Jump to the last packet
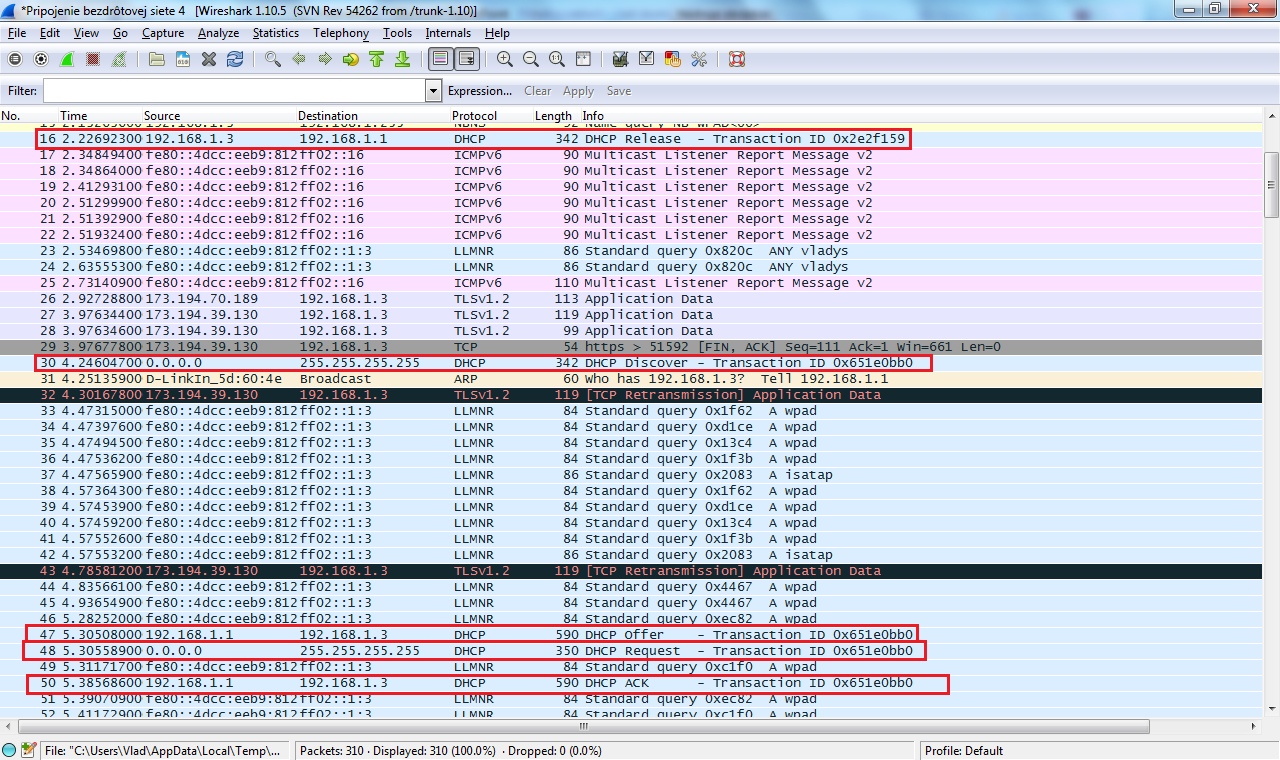The image size is (1280, 760). 403,59
